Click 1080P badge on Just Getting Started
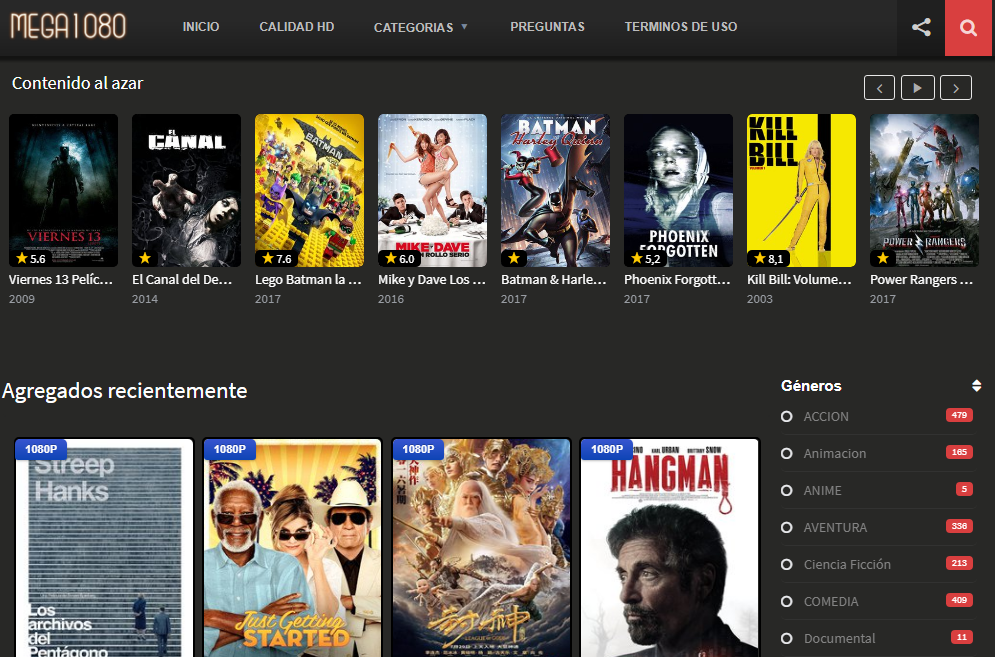Image resolution: width=995 pixels, height=657 pixels. pyautogui.click(x=229, y=449)
